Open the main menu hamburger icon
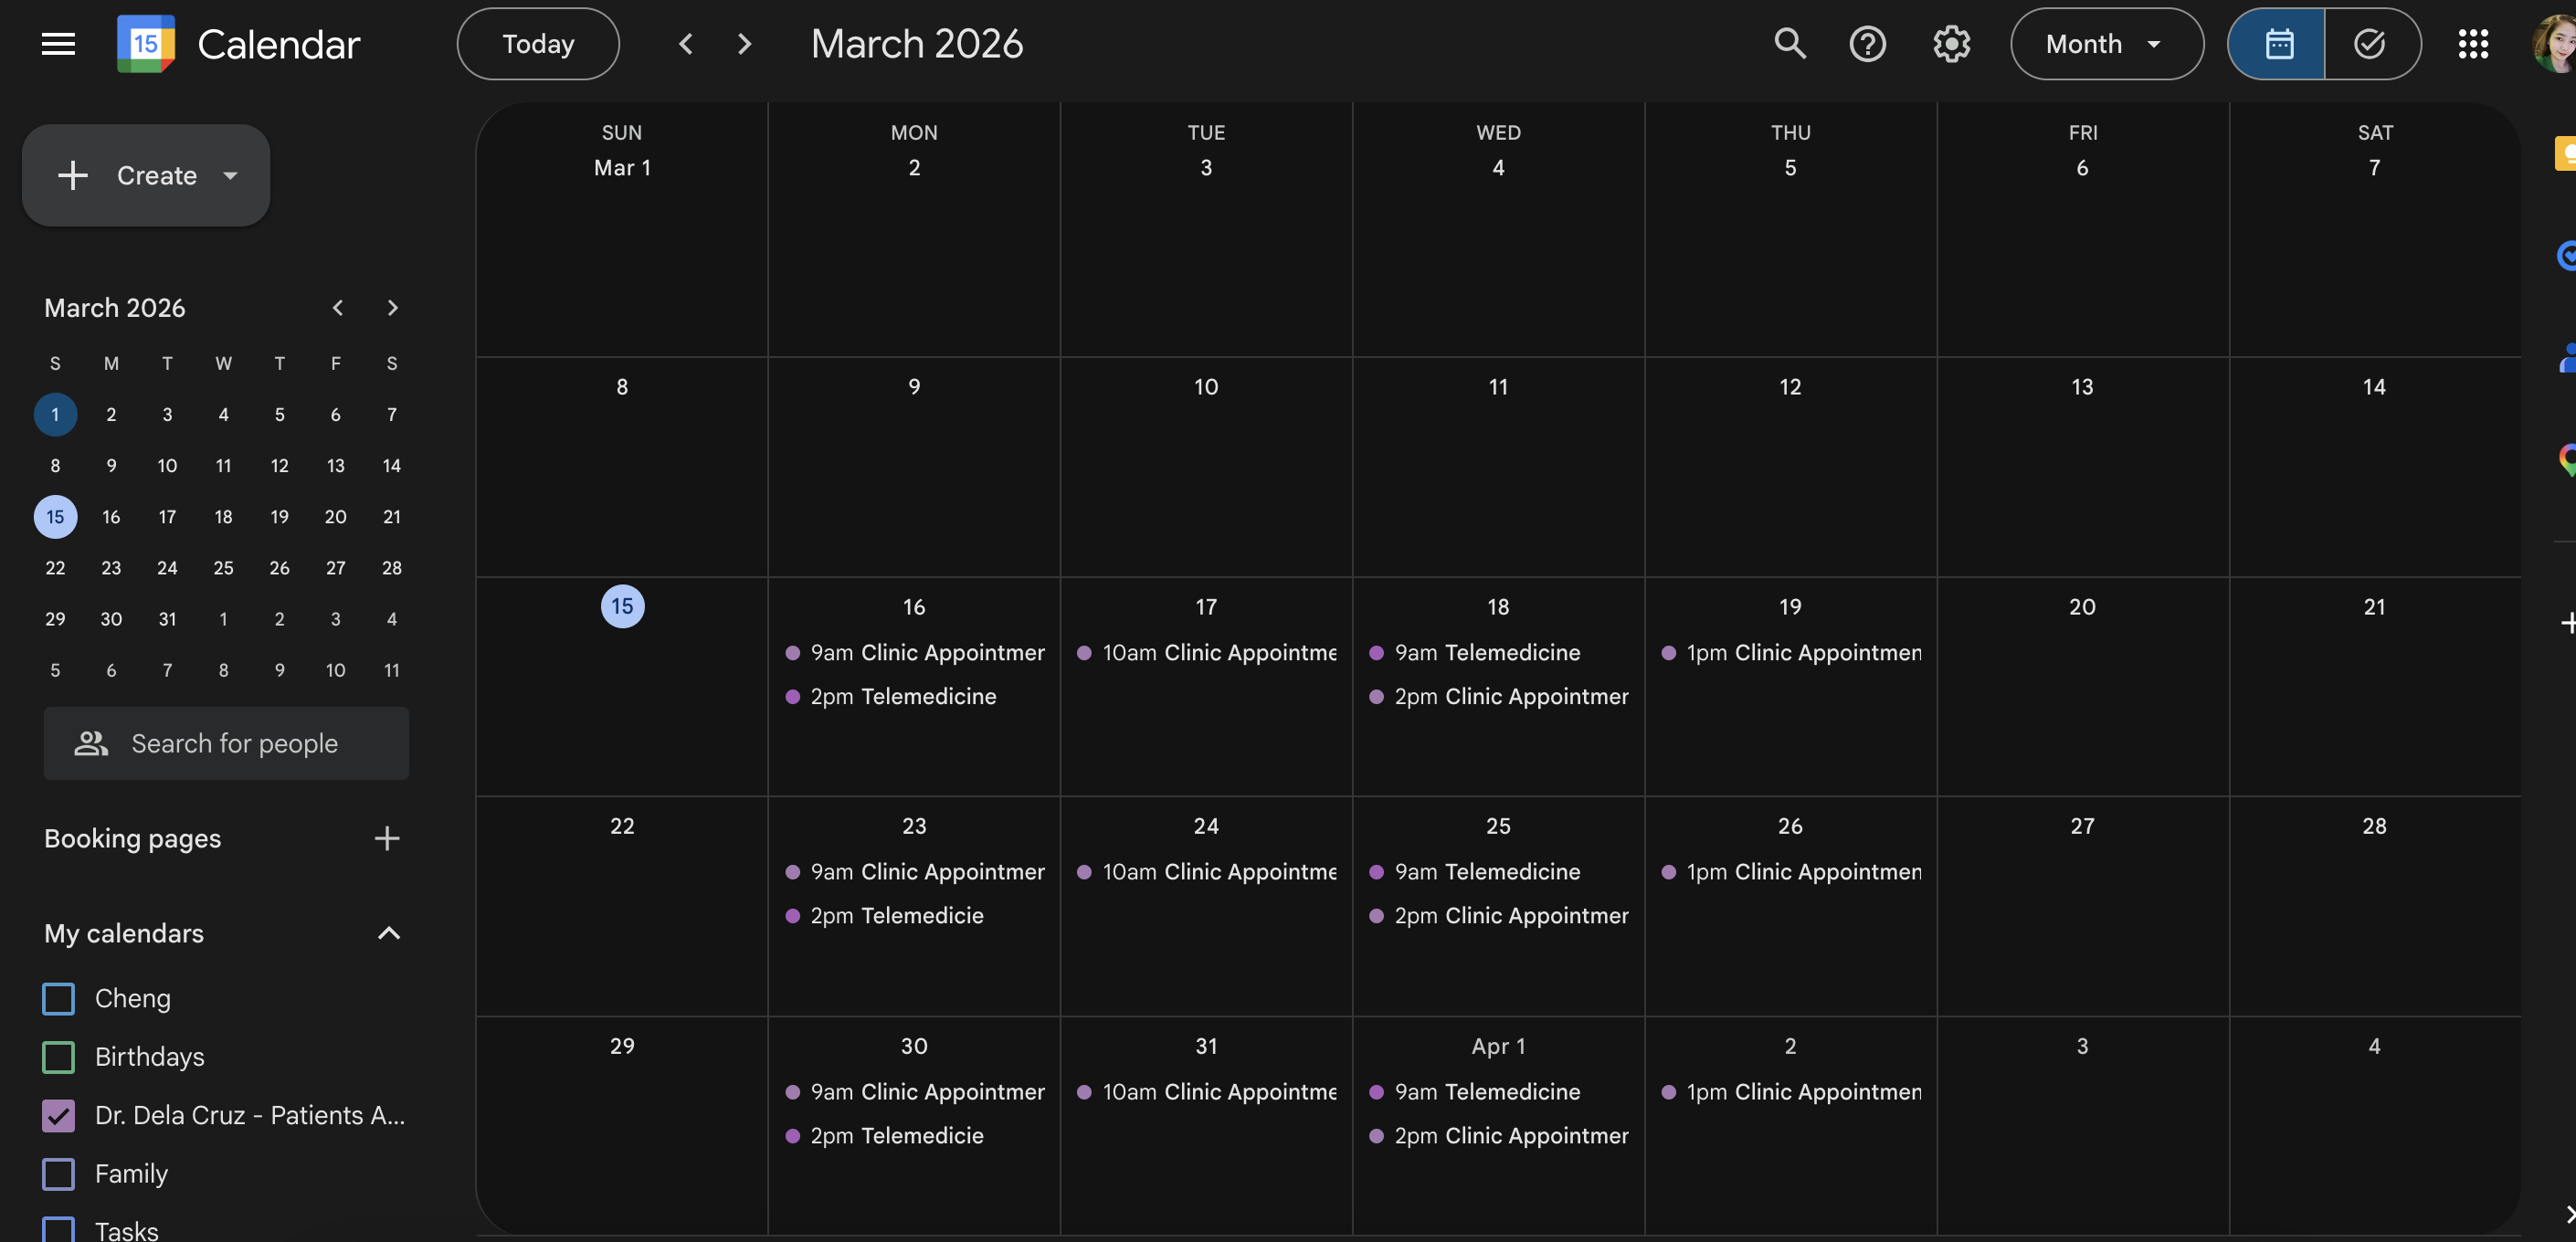 [58, 44]
